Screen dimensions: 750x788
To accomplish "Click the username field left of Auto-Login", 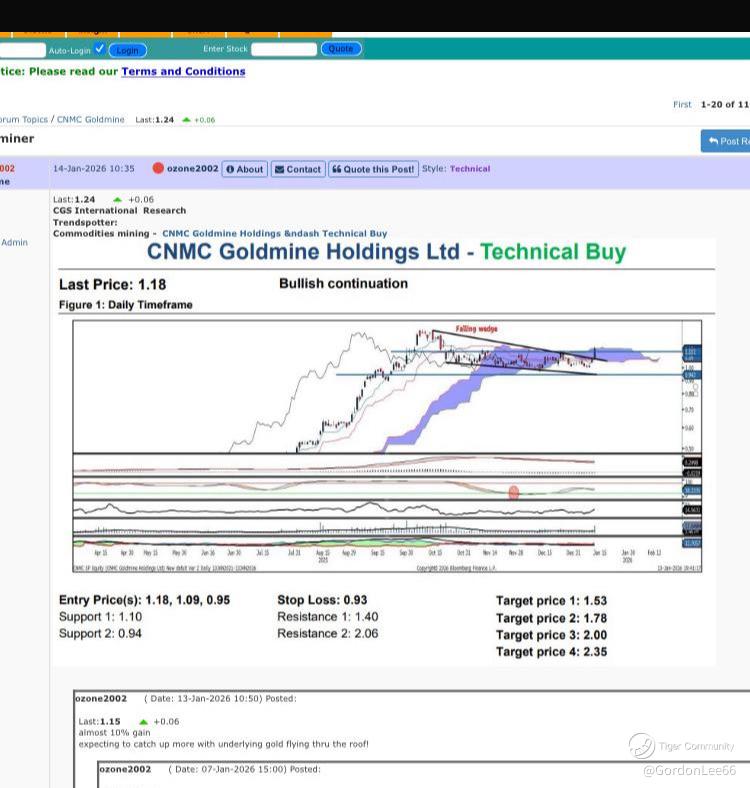I will pos(22,50).
